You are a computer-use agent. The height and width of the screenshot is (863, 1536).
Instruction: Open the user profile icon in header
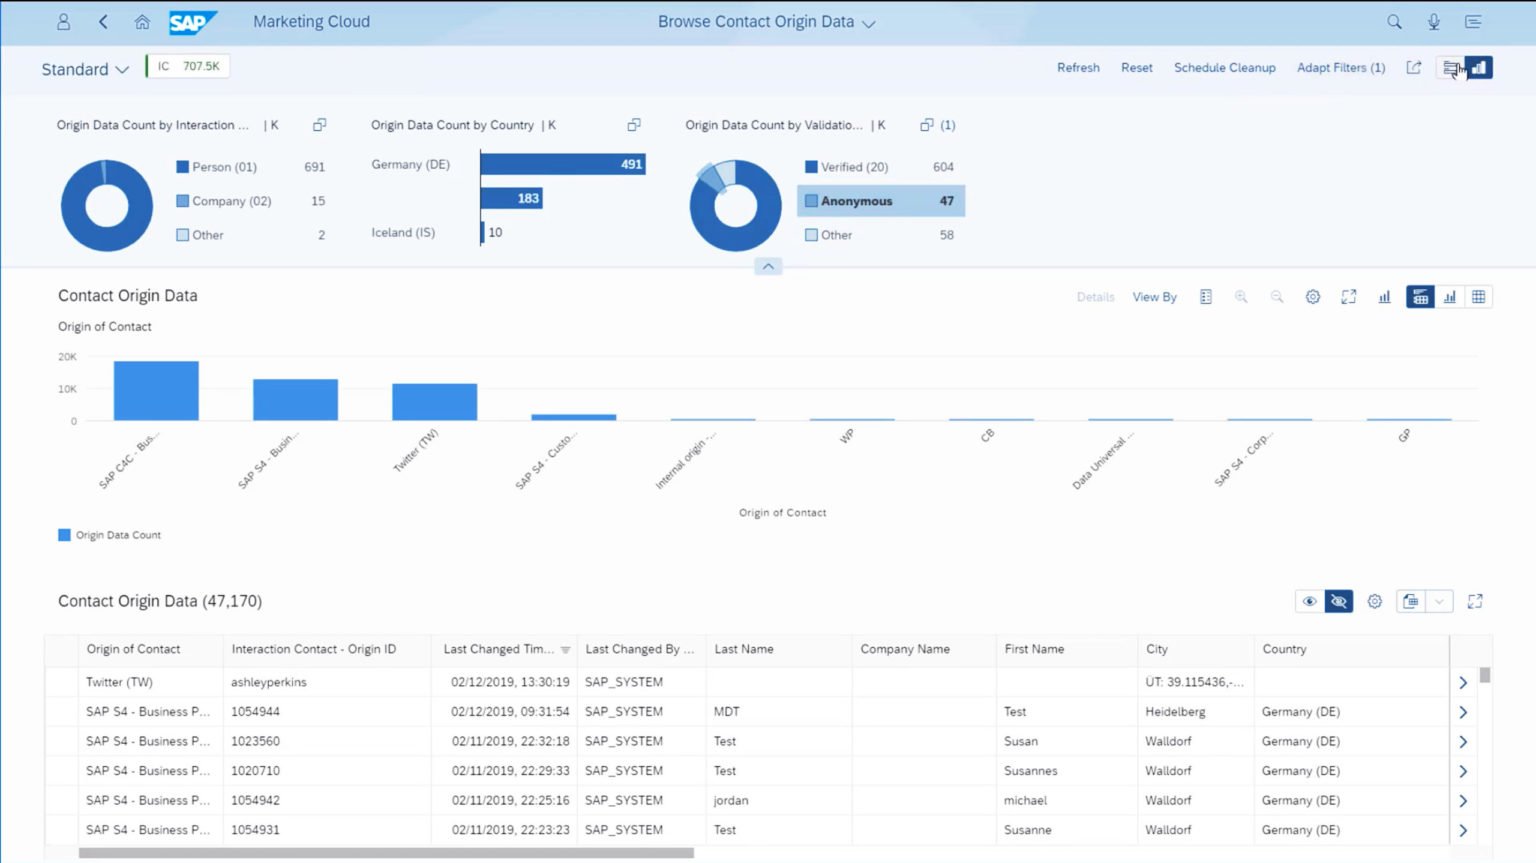click(x=64, y=21)
